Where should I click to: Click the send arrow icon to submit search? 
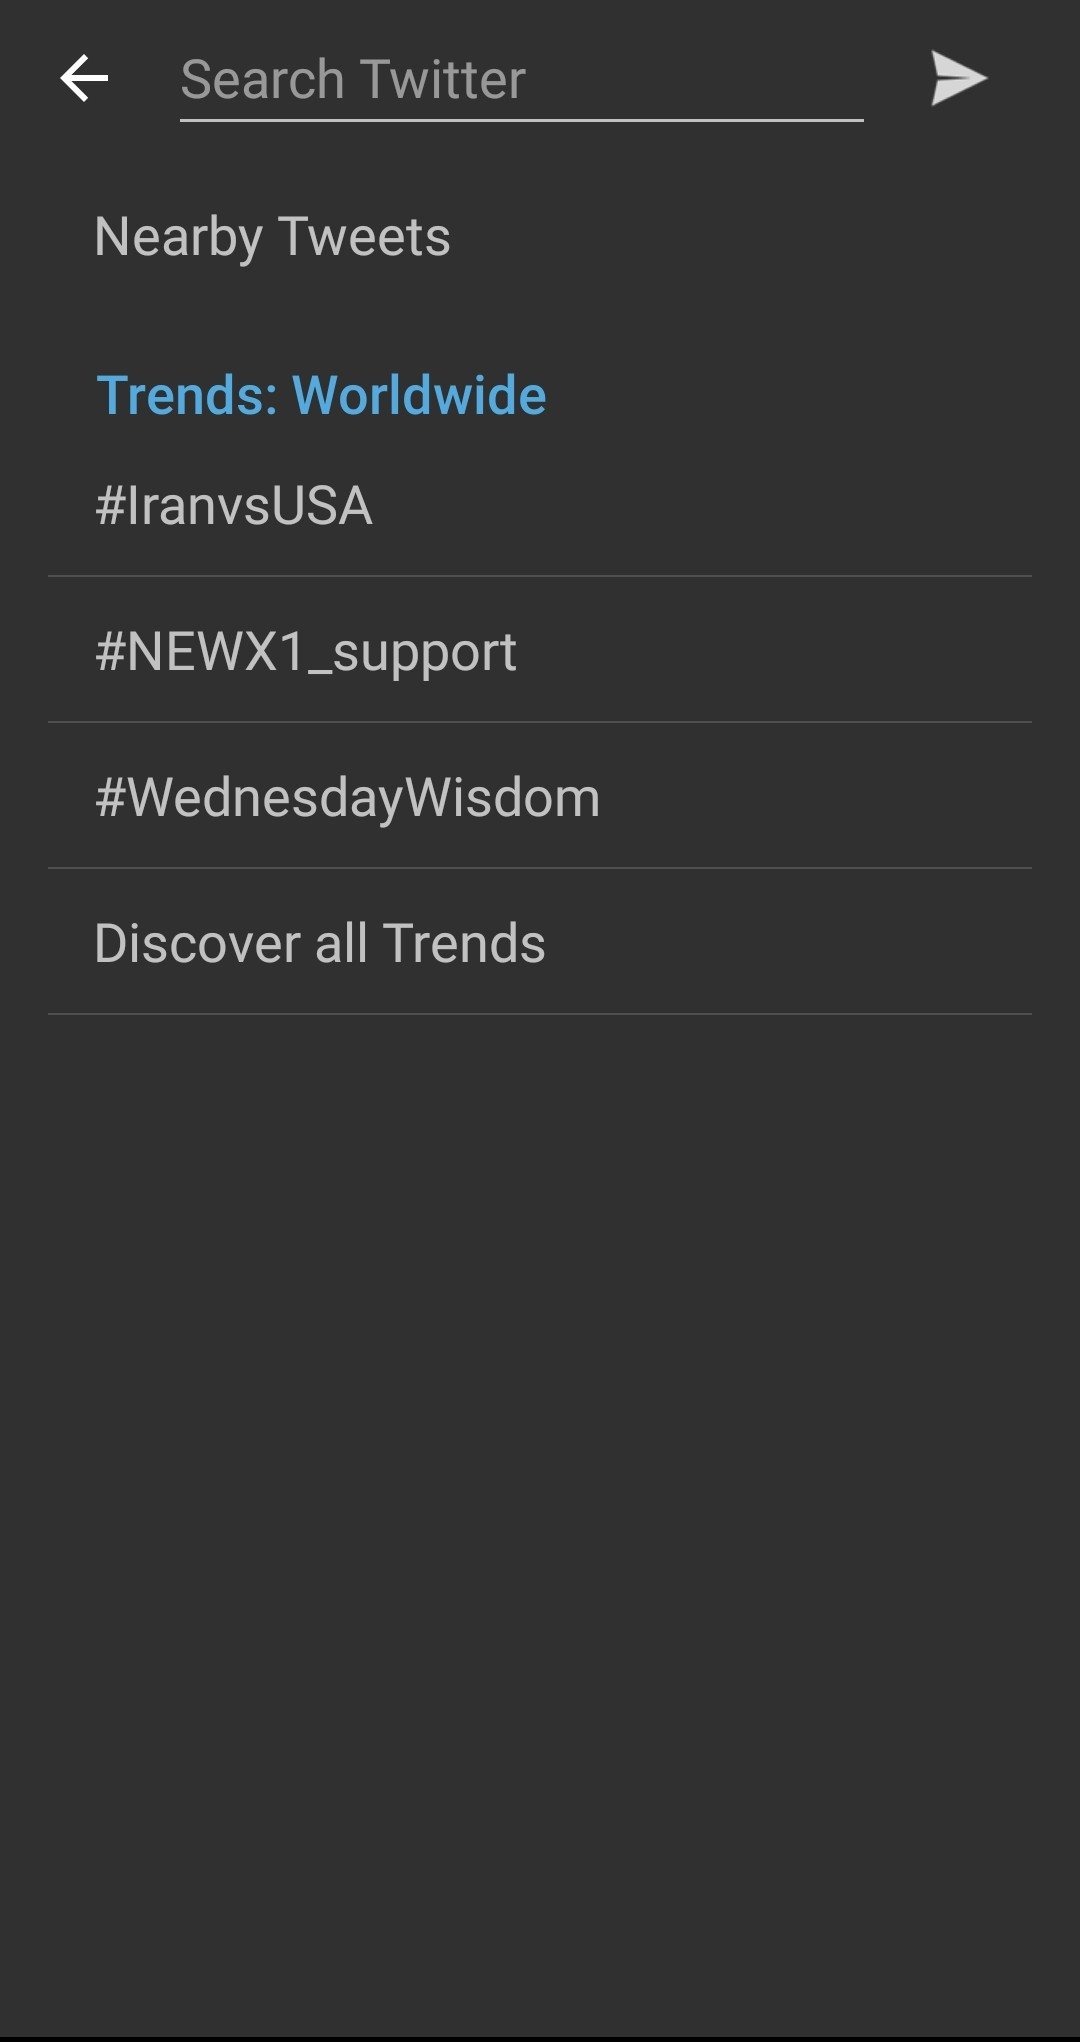click(959, 78)
